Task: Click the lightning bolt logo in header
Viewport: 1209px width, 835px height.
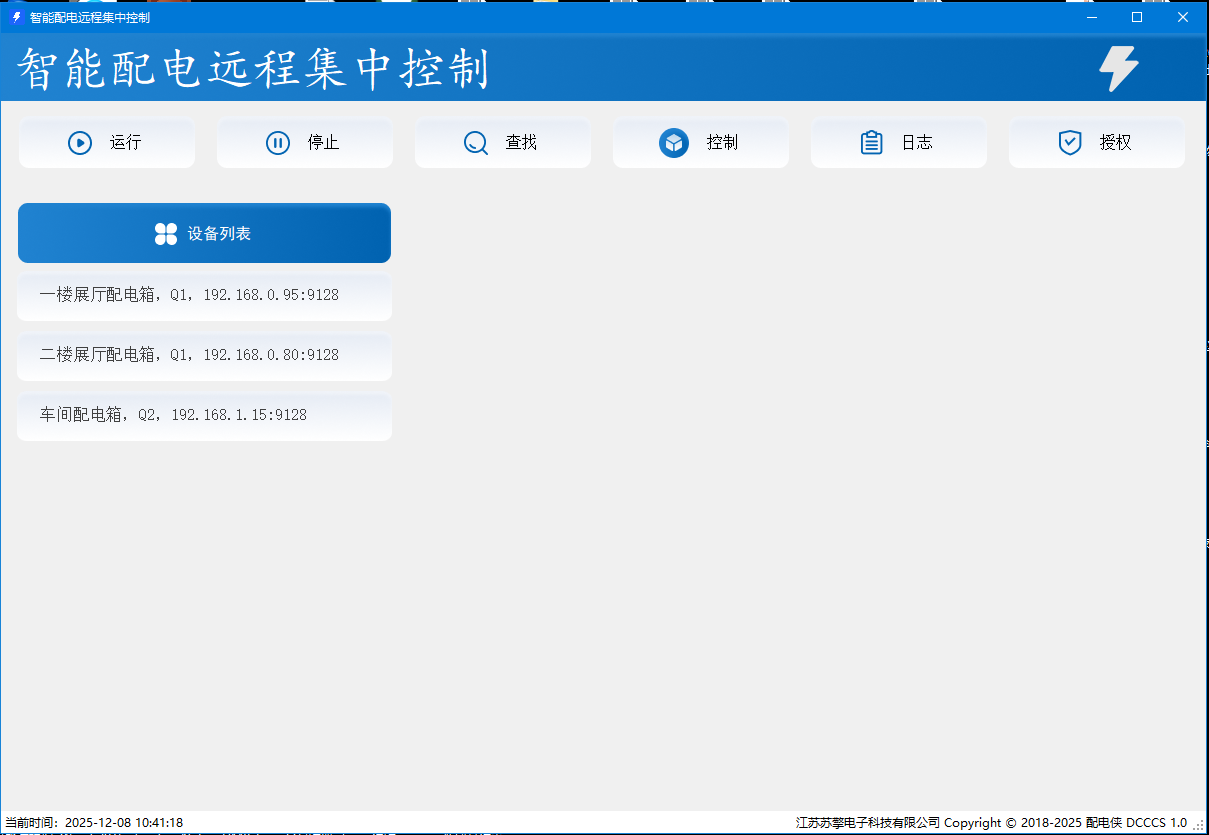Action: click(1118, 70)
